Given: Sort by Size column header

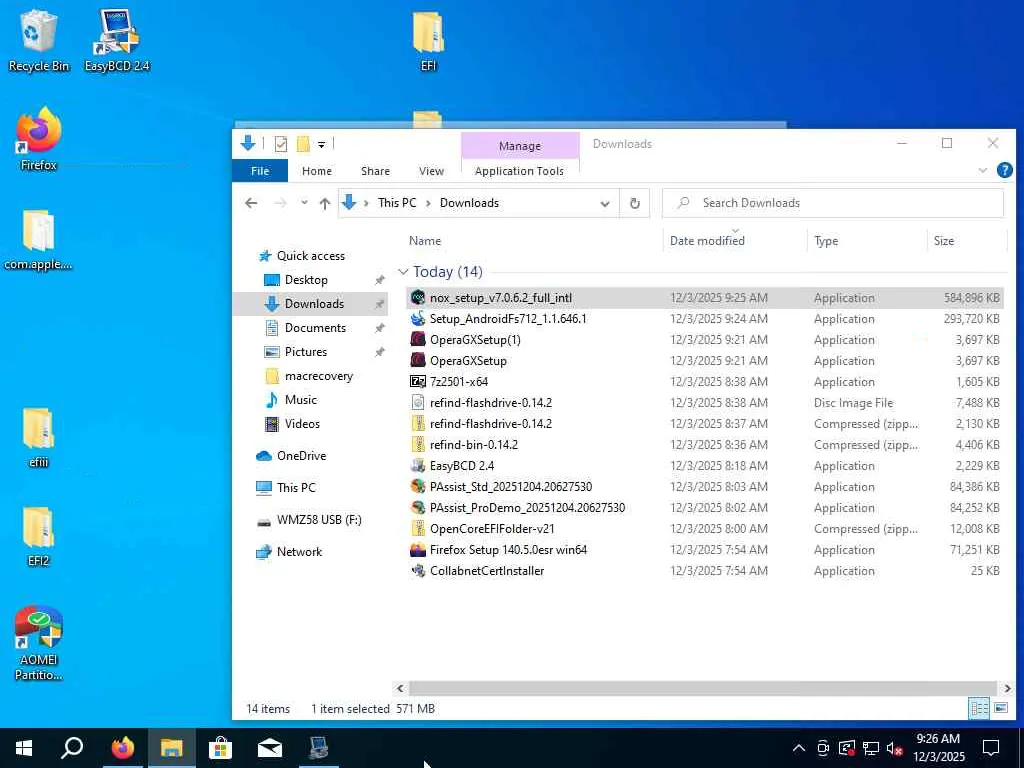Looking at the screenshot, I should pyautogui.click(x=944, y=240).
